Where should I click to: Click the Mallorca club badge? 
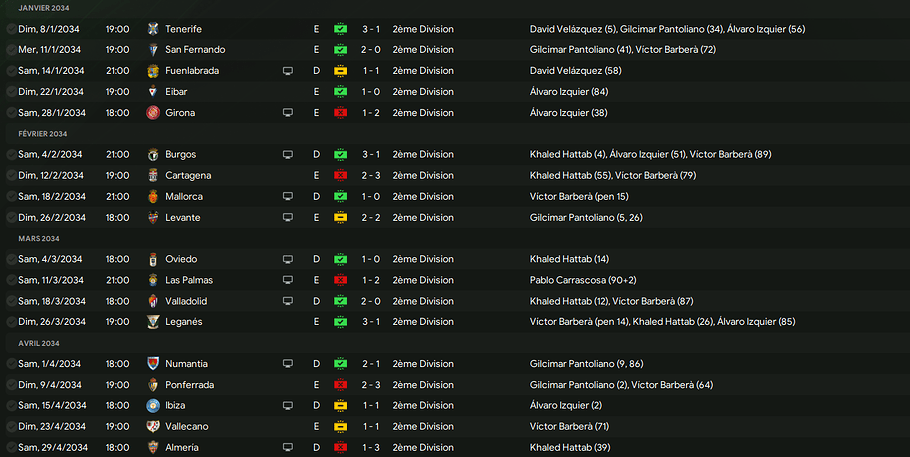click(x=153, y=197)
